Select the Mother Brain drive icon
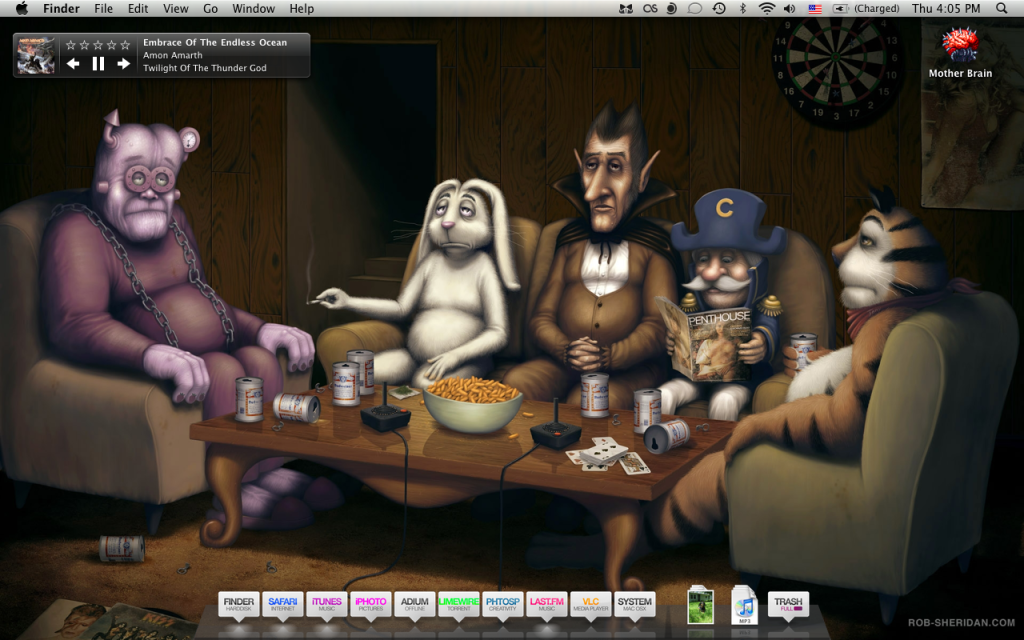This screenshot has width=1024, height=640. coord(960,44)
